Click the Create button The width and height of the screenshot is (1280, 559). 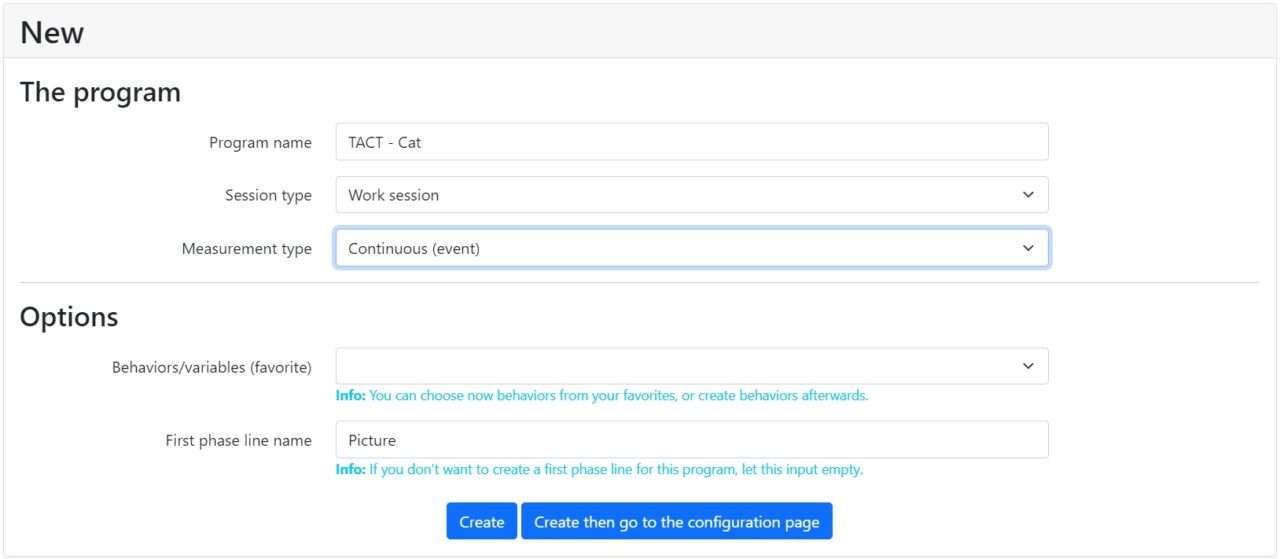tap(481, 522)
